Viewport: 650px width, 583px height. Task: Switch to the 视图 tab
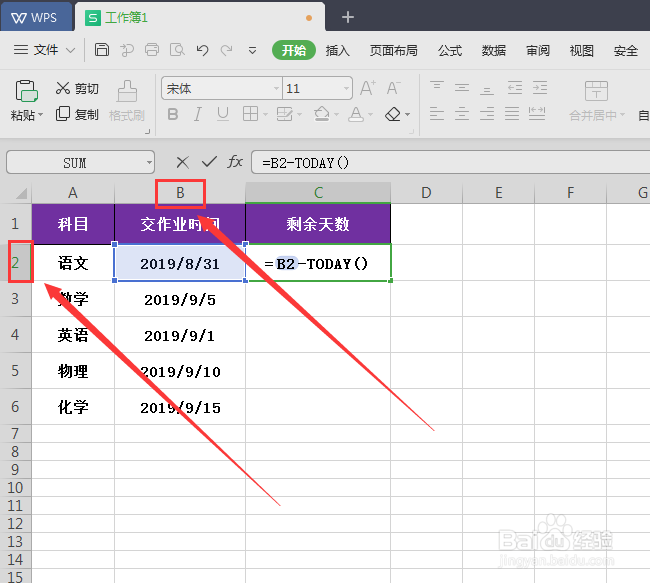[x=582, y=51]
